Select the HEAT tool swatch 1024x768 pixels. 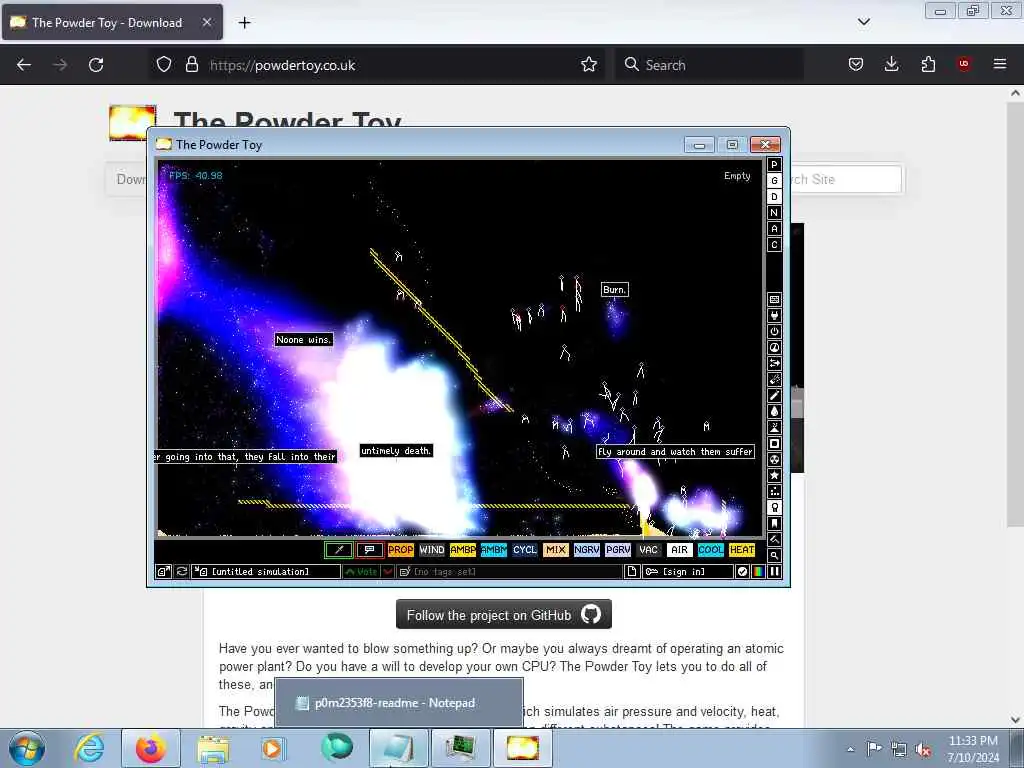pos(742,550)
